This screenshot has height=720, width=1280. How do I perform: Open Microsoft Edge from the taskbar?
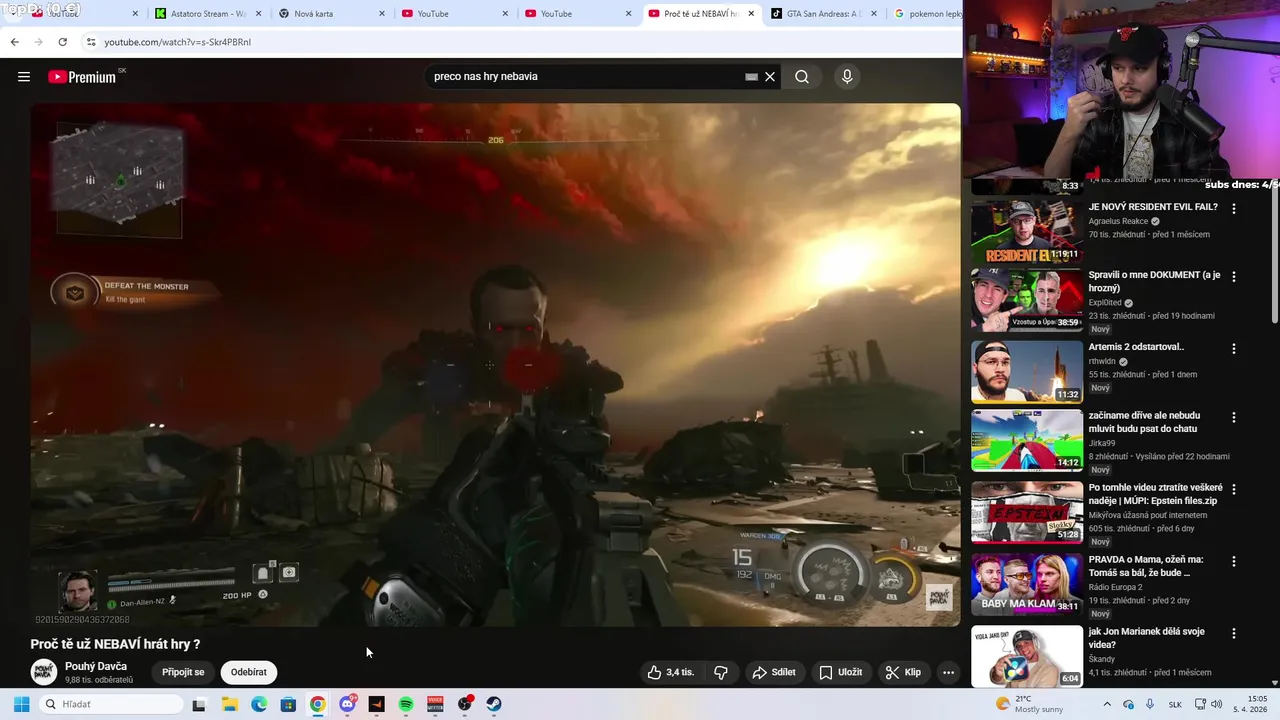pos(259,704)
